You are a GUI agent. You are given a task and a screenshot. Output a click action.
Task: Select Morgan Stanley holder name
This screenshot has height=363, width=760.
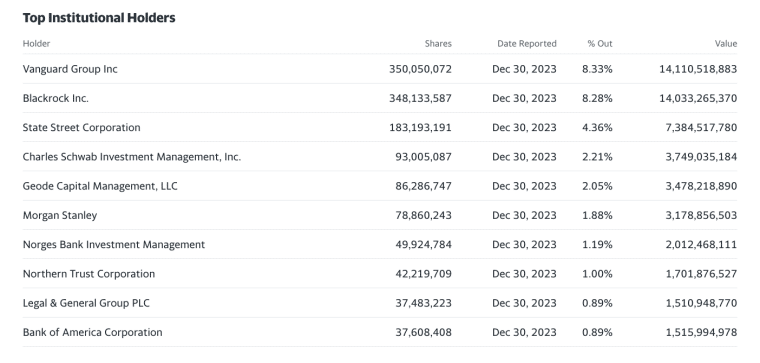[x=60, y=215]
